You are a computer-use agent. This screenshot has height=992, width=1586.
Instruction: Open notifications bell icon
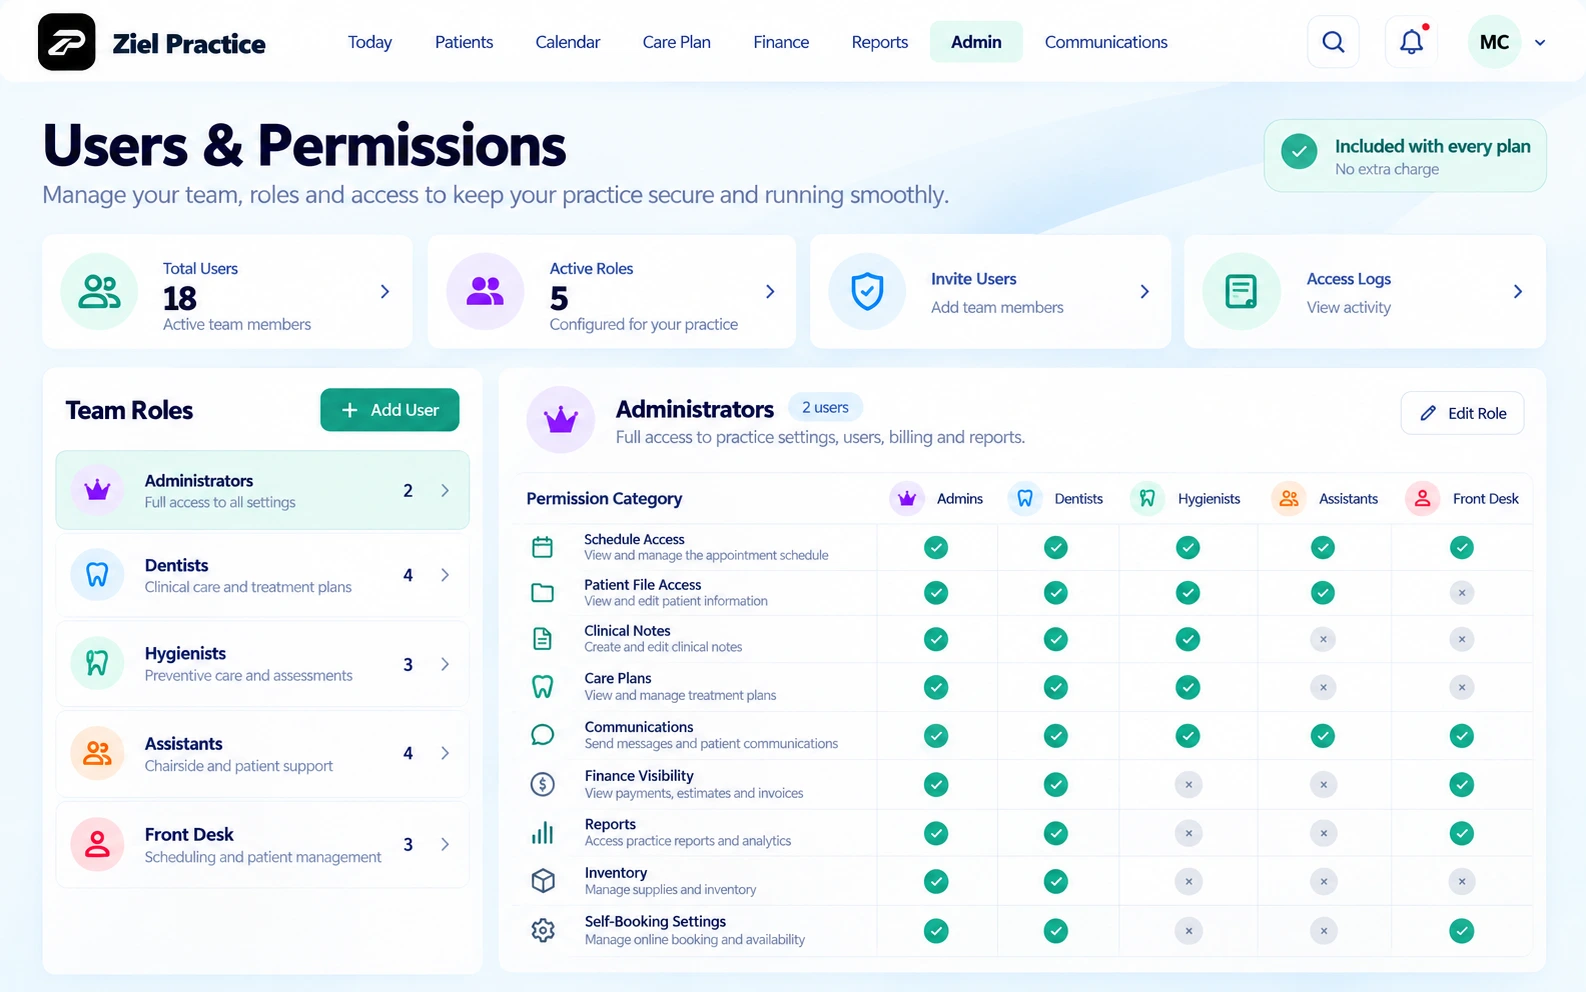(x=1411, y=42)
